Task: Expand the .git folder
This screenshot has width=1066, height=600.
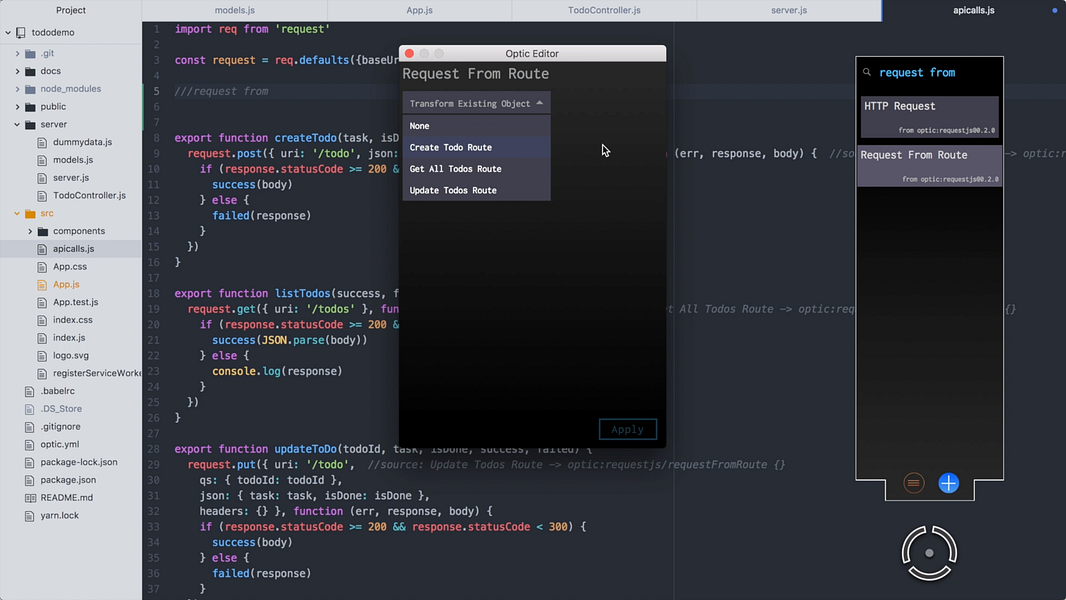Action: point(18,53)
